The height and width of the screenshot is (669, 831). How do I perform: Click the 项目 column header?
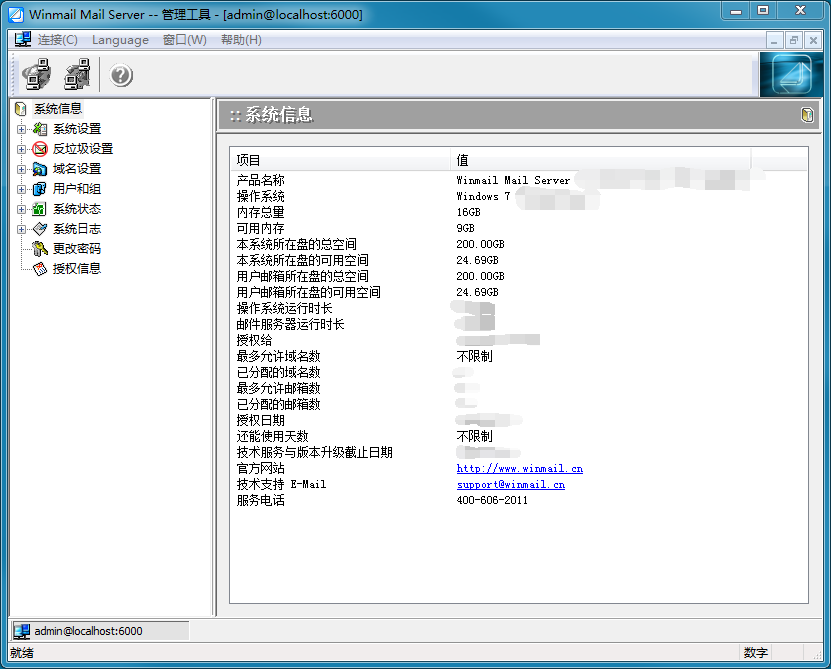(x=340, y=160)
